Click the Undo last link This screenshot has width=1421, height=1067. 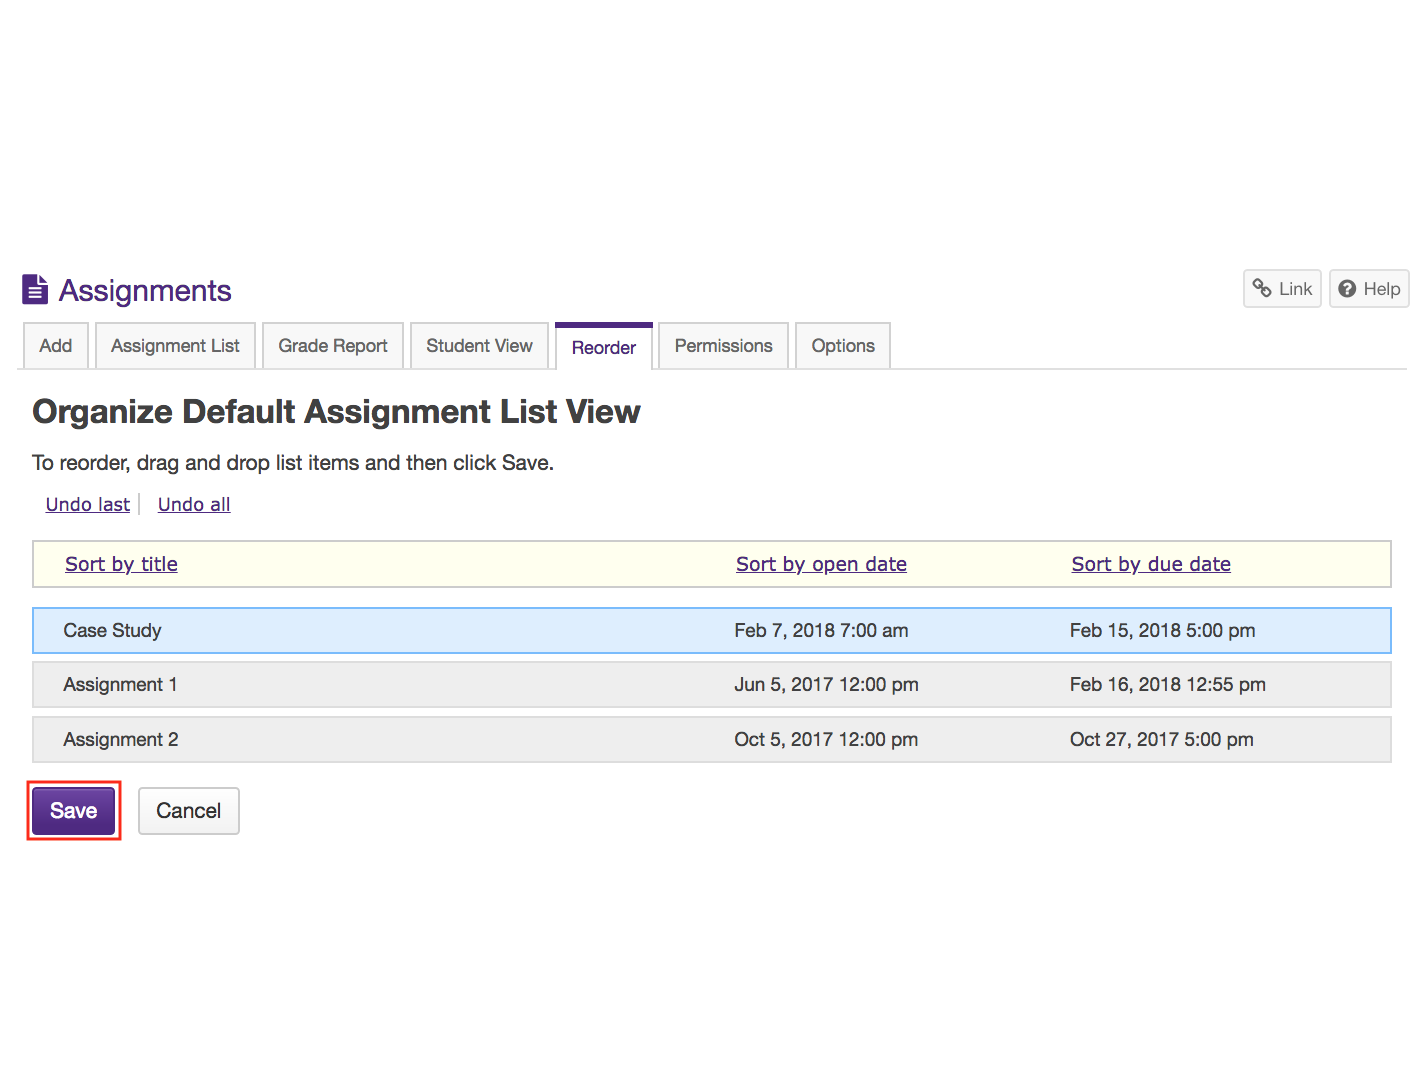tap(87, 504)
